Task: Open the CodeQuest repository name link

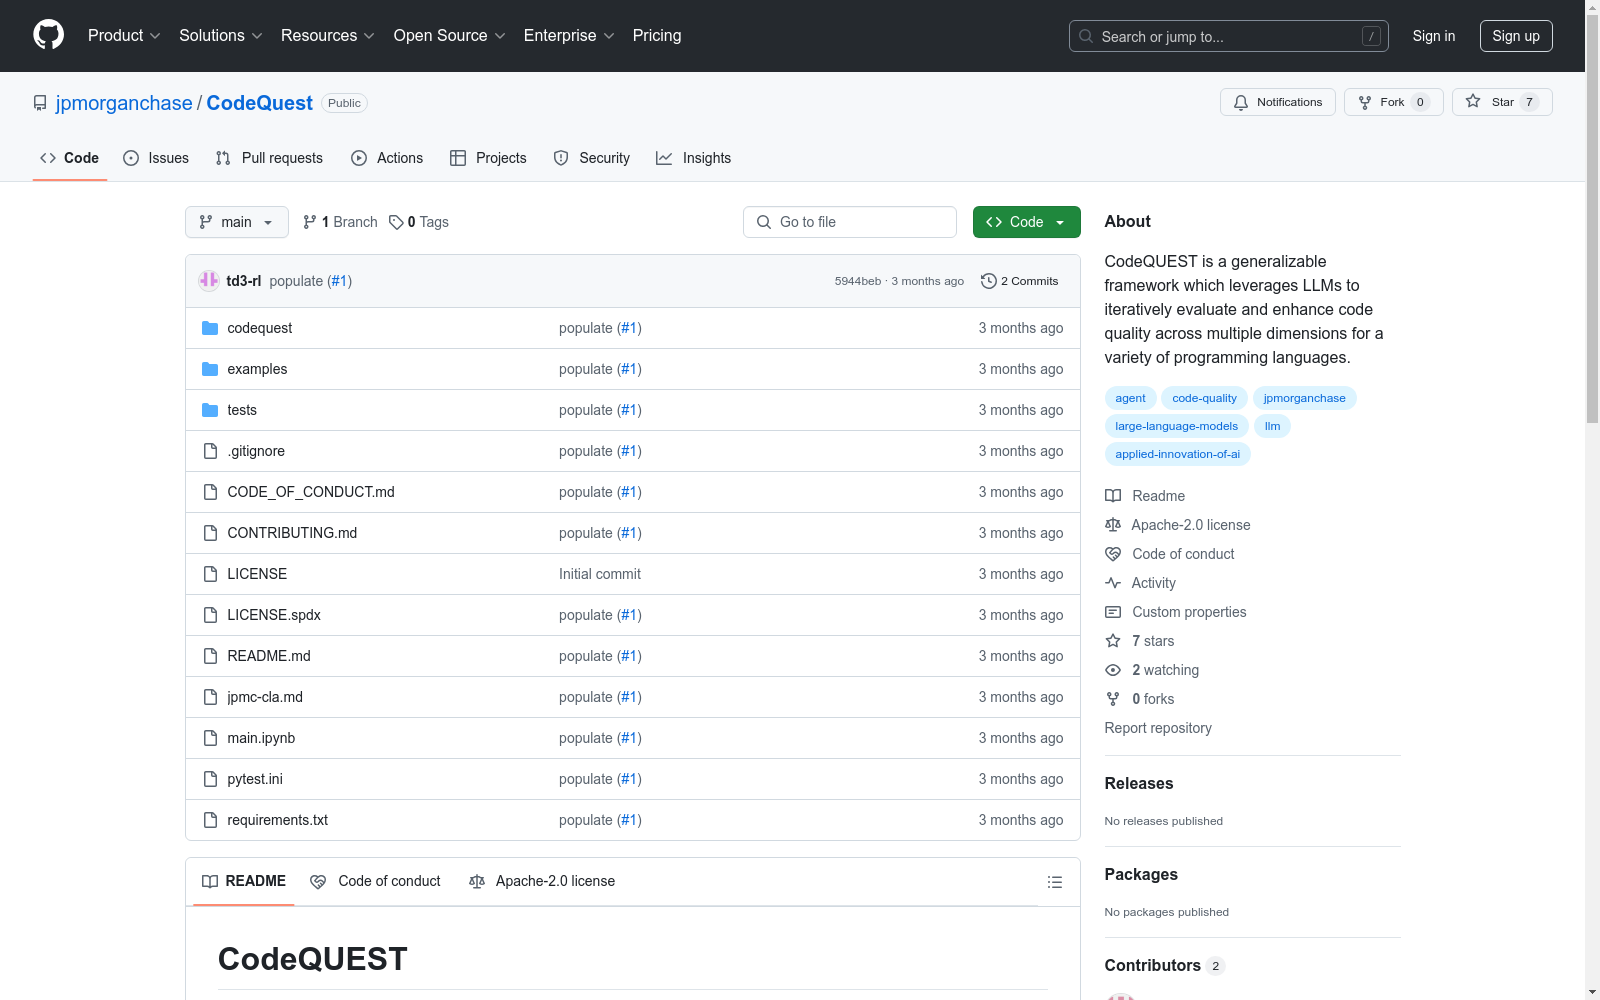Action: click(x=260, y=103)
